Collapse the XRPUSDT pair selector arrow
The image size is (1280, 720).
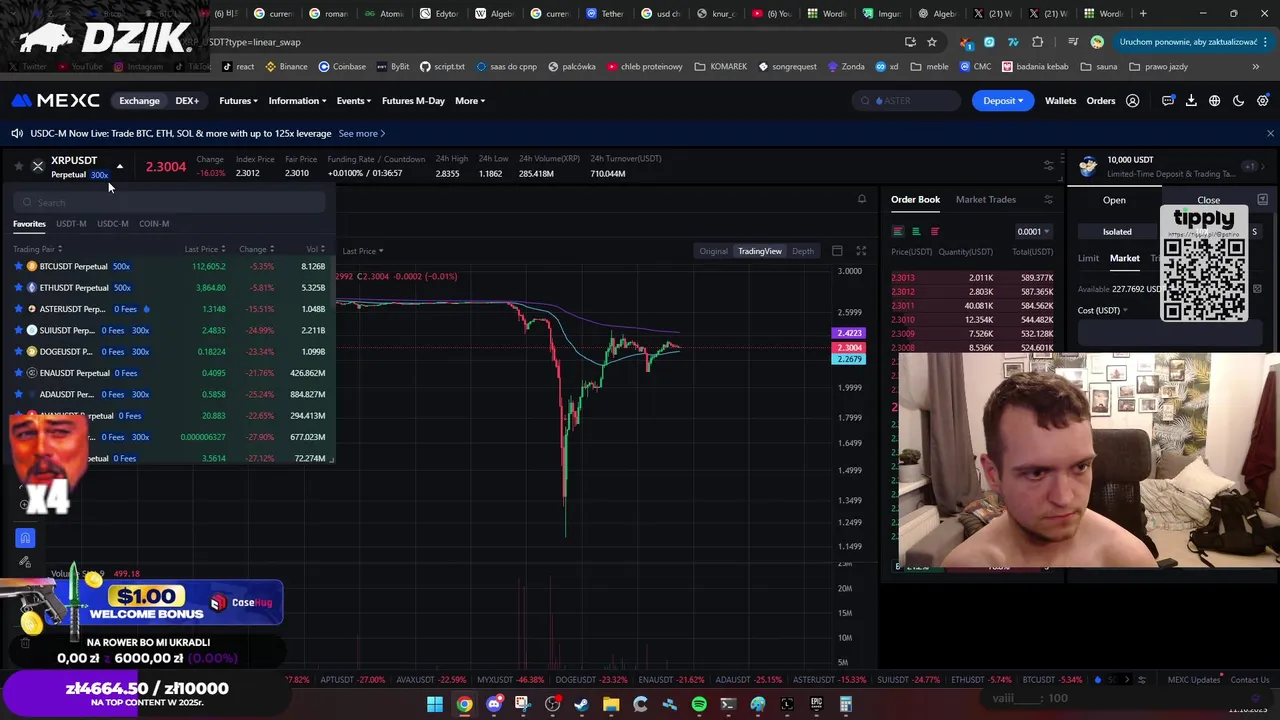pos(120,166)
